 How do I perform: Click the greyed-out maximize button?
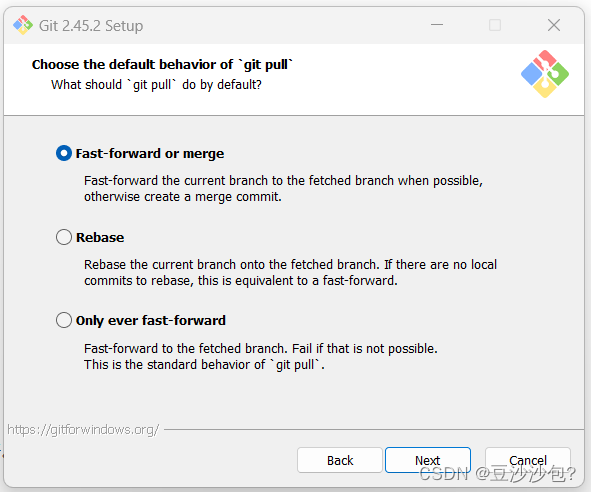(x=495, y=25)
